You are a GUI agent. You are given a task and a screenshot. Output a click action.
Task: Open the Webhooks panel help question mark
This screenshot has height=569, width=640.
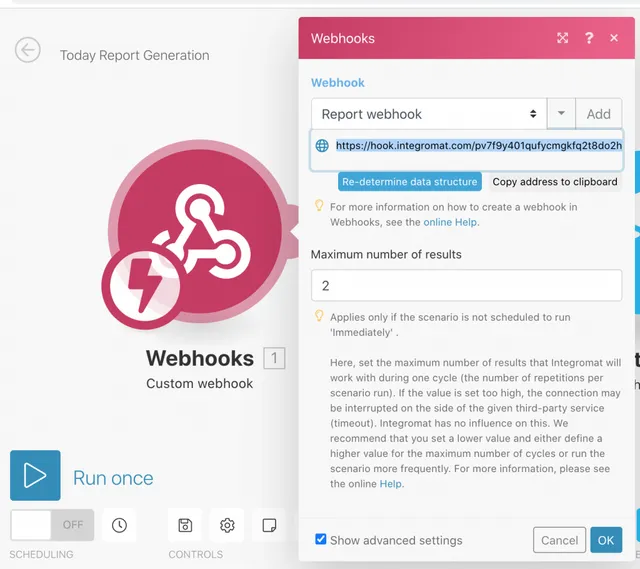point(589,38)
